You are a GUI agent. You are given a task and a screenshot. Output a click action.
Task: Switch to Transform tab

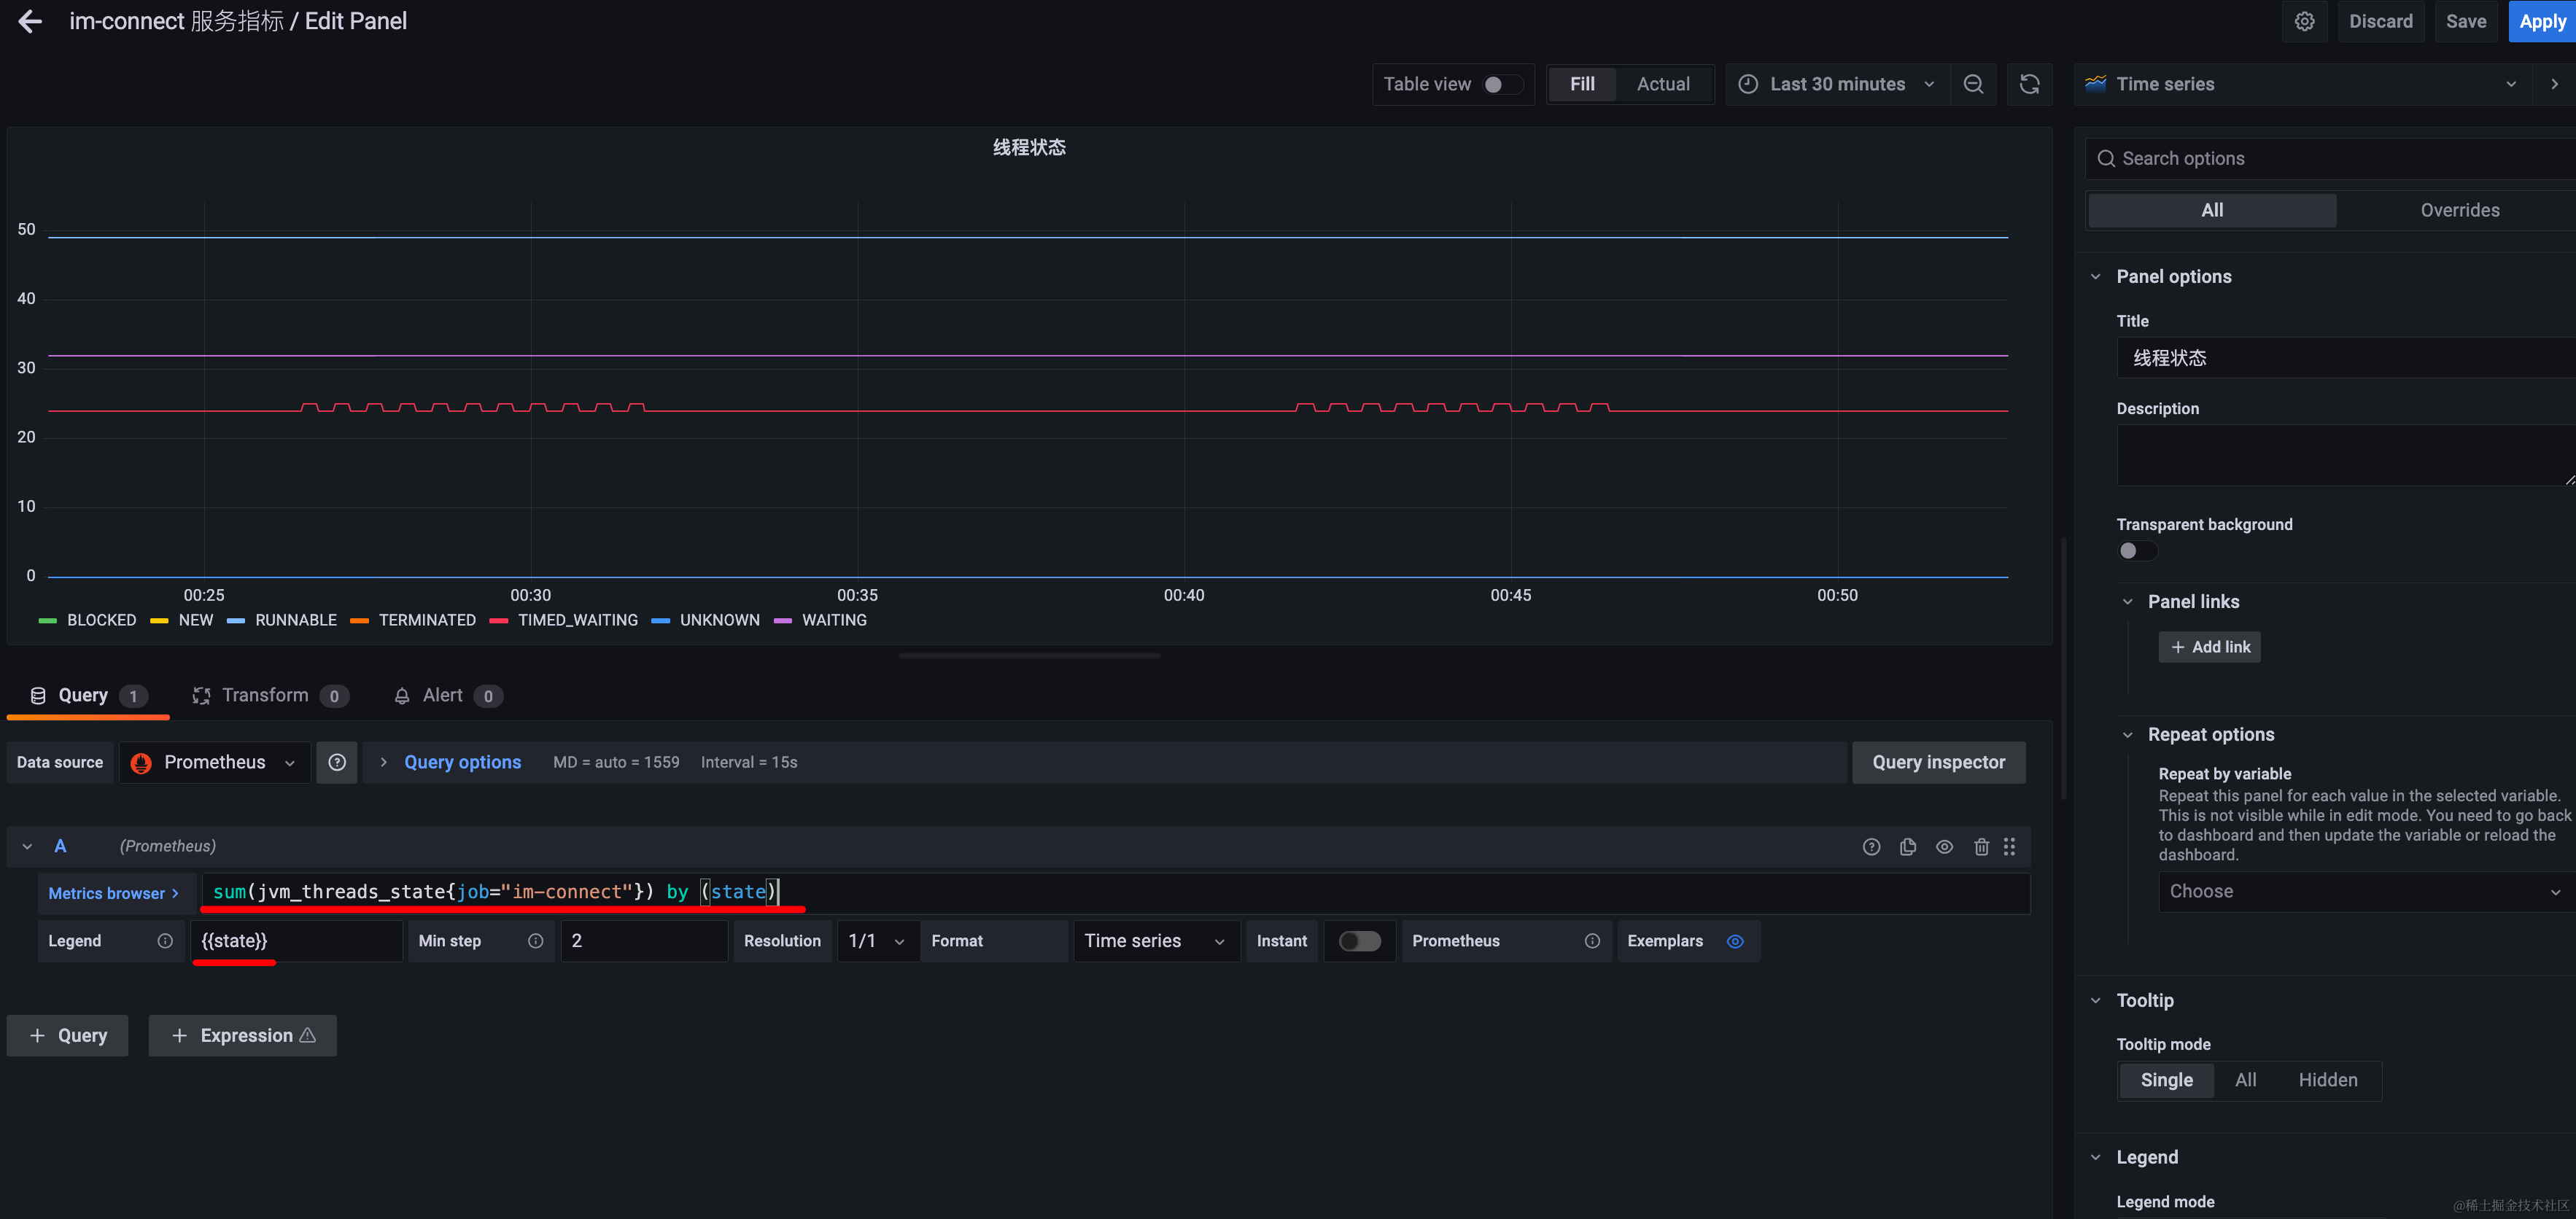click(270, 696)
